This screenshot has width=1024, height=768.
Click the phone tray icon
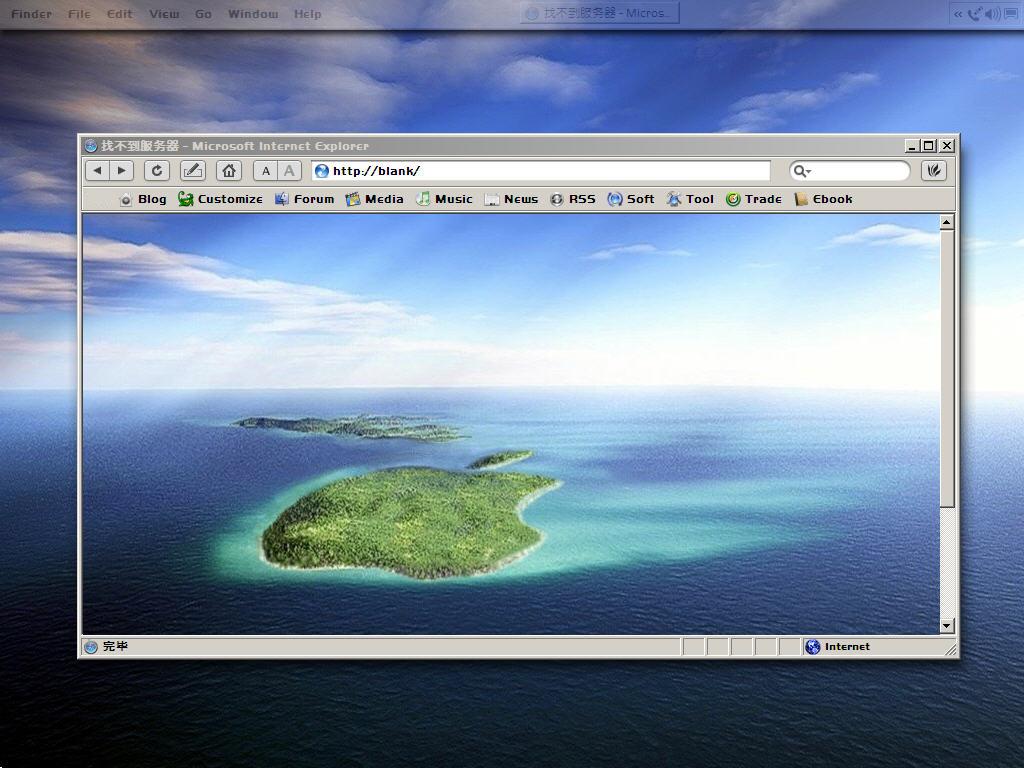[974, 14]
